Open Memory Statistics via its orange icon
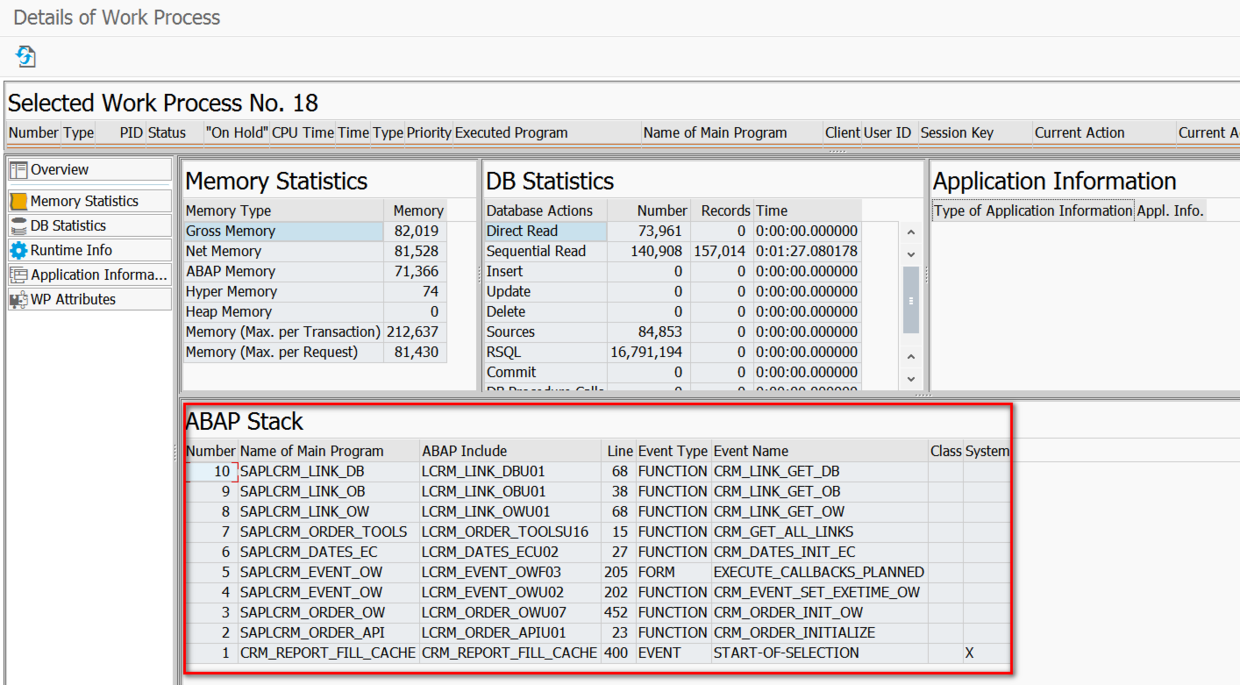The width and height of the screenshot is (1240, 685). [18, 201]
